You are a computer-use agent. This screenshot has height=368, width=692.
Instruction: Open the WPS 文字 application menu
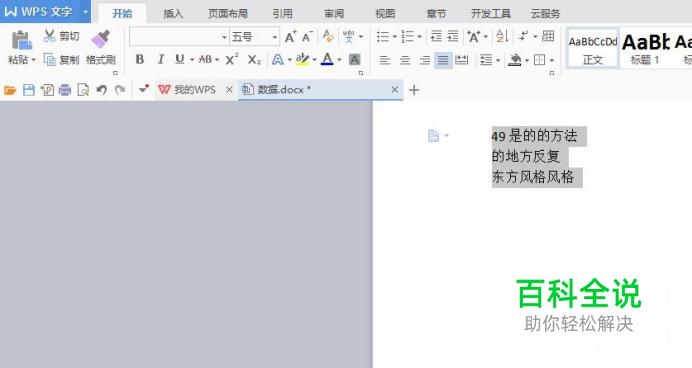point(45,11)
